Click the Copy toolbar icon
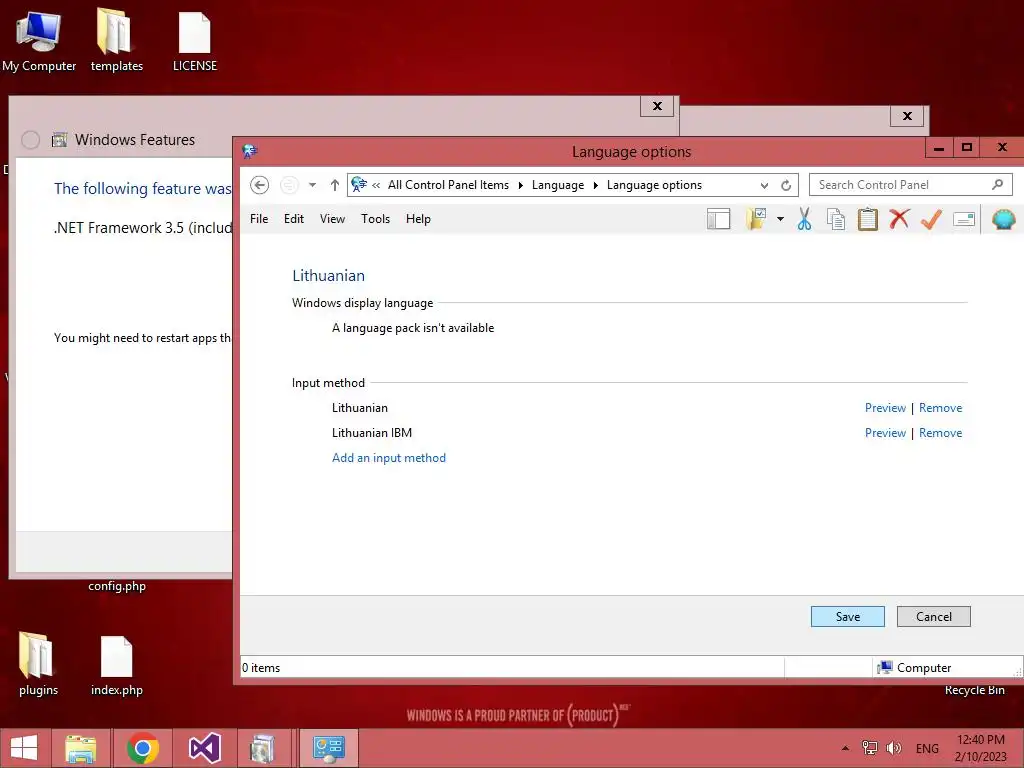Viewport: 1024px width, 768px height. pyautogui.click(x=836, y=219)
